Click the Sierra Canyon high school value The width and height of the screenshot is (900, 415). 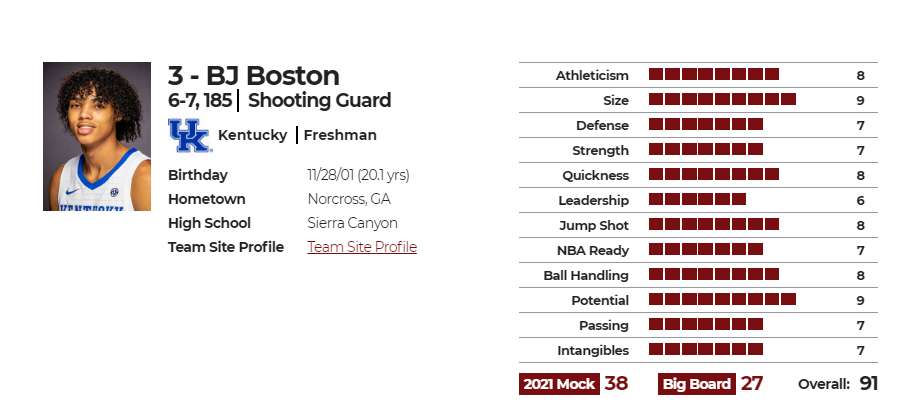point(352,223)
